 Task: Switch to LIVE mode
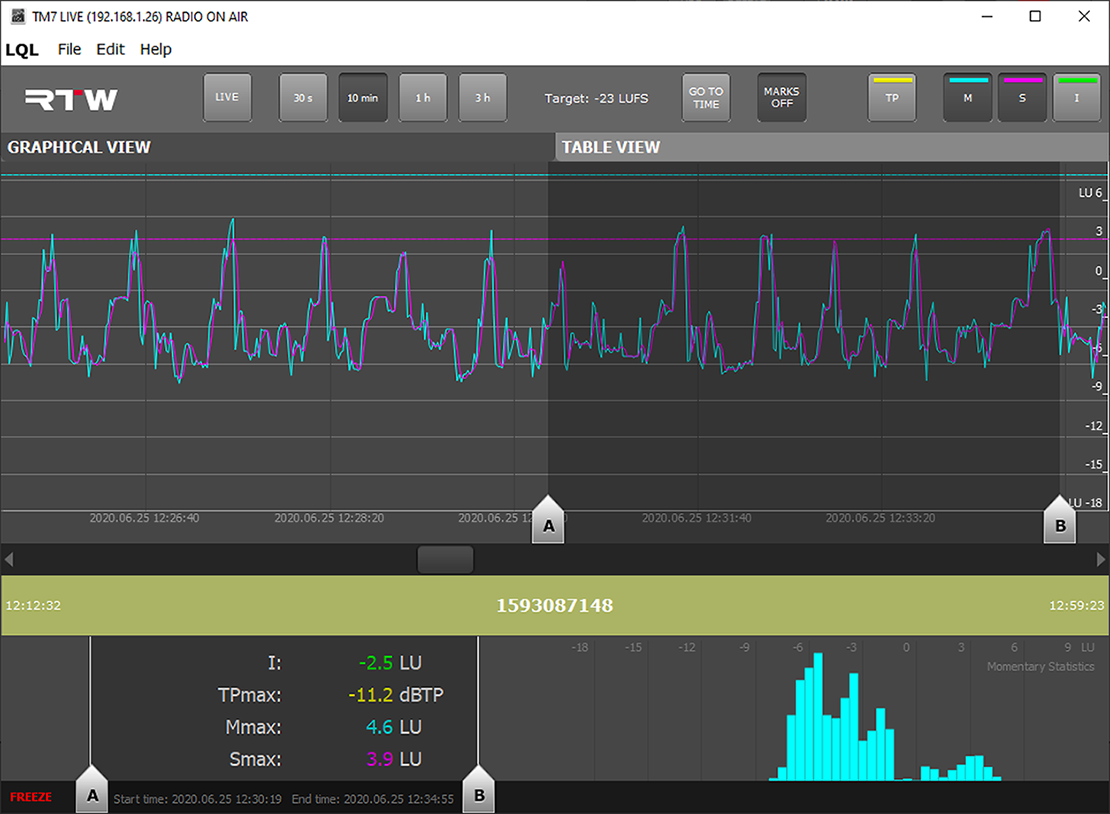point(227,98)
